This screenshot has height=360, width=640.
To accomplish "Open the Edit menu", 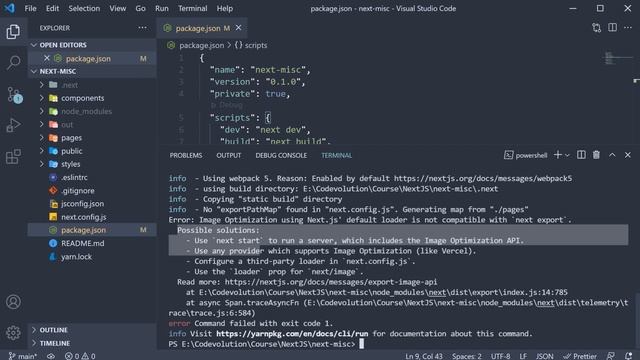I will tap(52, 8).
